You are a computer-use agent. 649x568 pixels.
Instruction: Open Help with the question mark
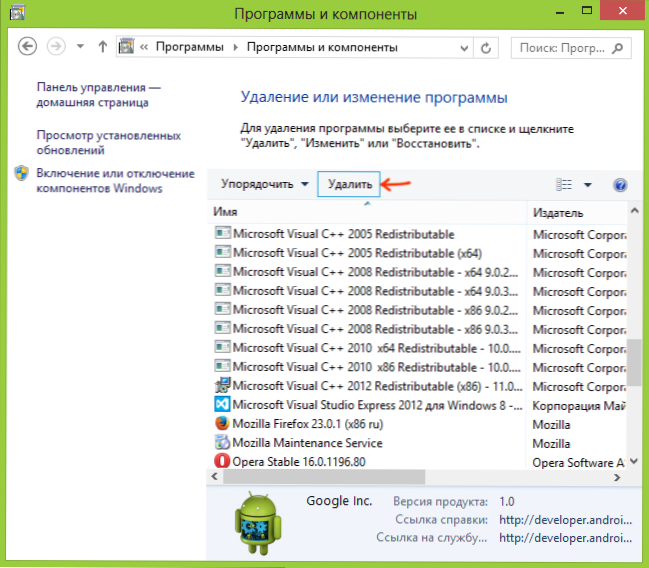[620, 185]
